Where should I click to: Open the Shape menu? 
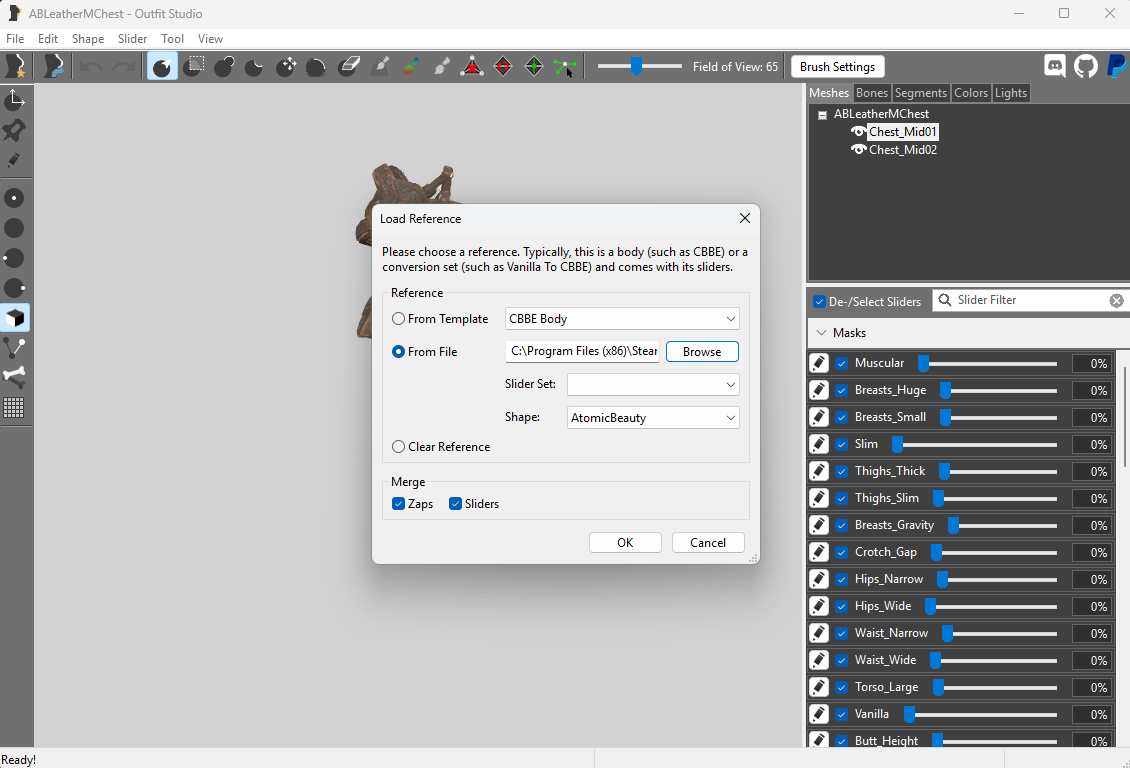(88, 39)
